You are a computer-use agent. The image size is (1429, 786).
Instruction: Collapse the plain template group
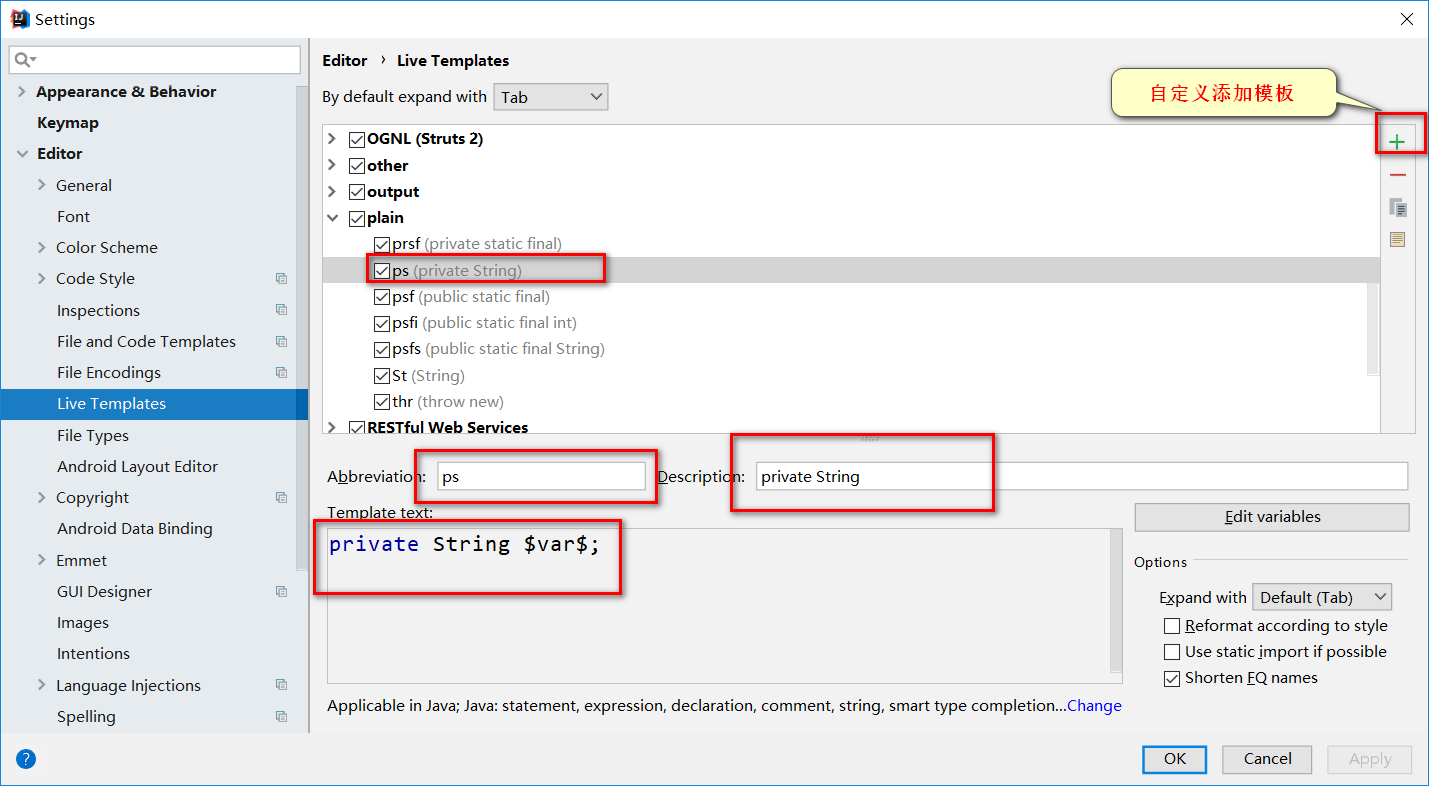[x=333, y=218]
